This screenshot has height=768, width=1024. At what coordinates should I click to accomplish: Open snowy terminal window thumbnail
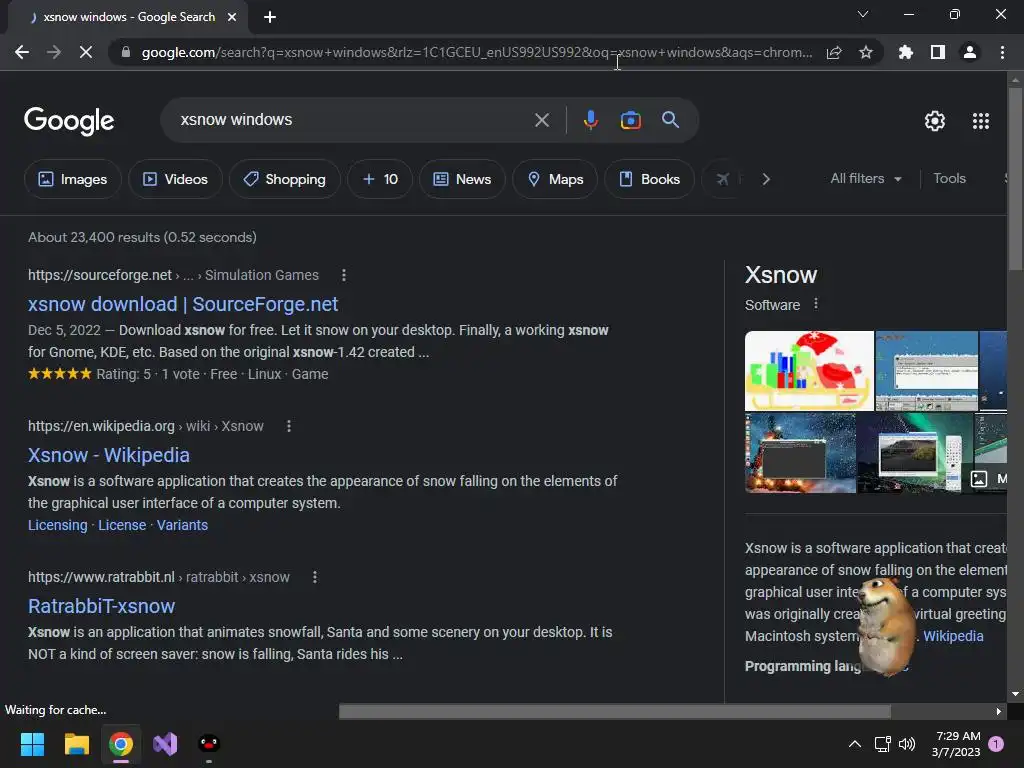[x=927, y=371]
